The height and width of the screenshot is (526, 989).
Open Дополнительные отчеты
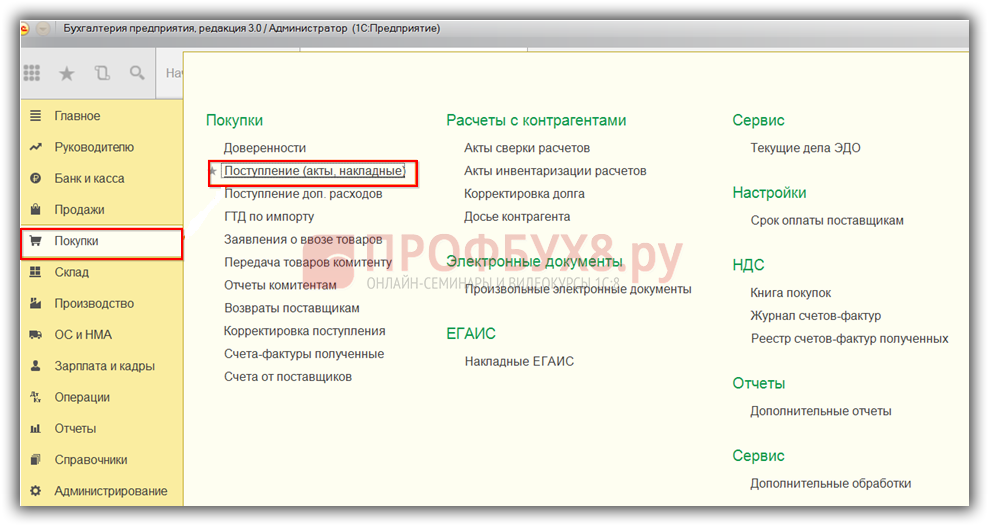click(821, 411)
